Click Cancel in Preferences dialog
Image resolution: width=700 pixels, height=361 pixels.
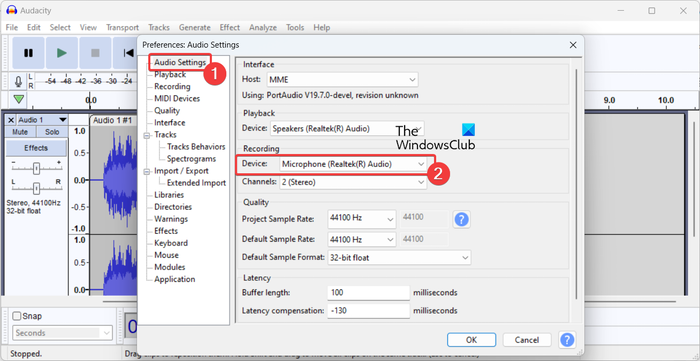[x=527, y=340]
